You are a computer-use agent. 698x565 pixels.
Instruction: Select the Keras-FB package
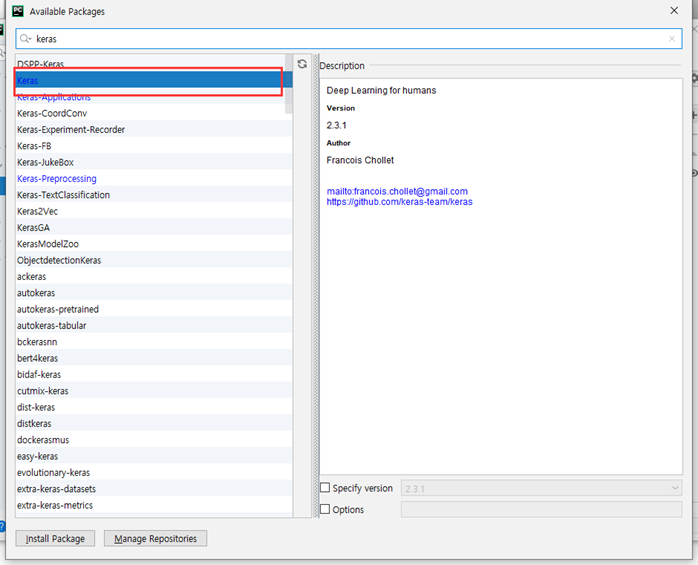154,146
